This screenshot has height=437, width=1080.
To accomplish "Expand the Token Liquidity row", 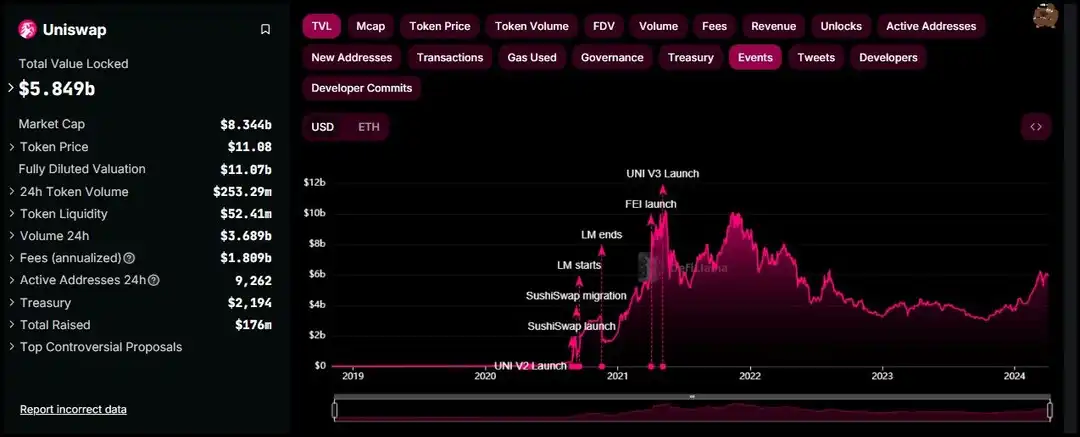I will coord(12,214).
